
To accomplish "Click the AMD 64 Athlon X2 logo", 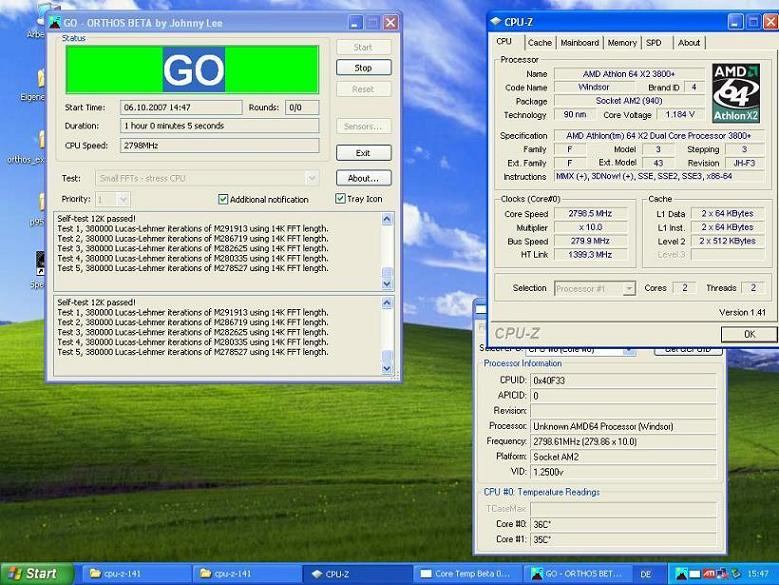I will pyautogui.click(x=736, y=93).
